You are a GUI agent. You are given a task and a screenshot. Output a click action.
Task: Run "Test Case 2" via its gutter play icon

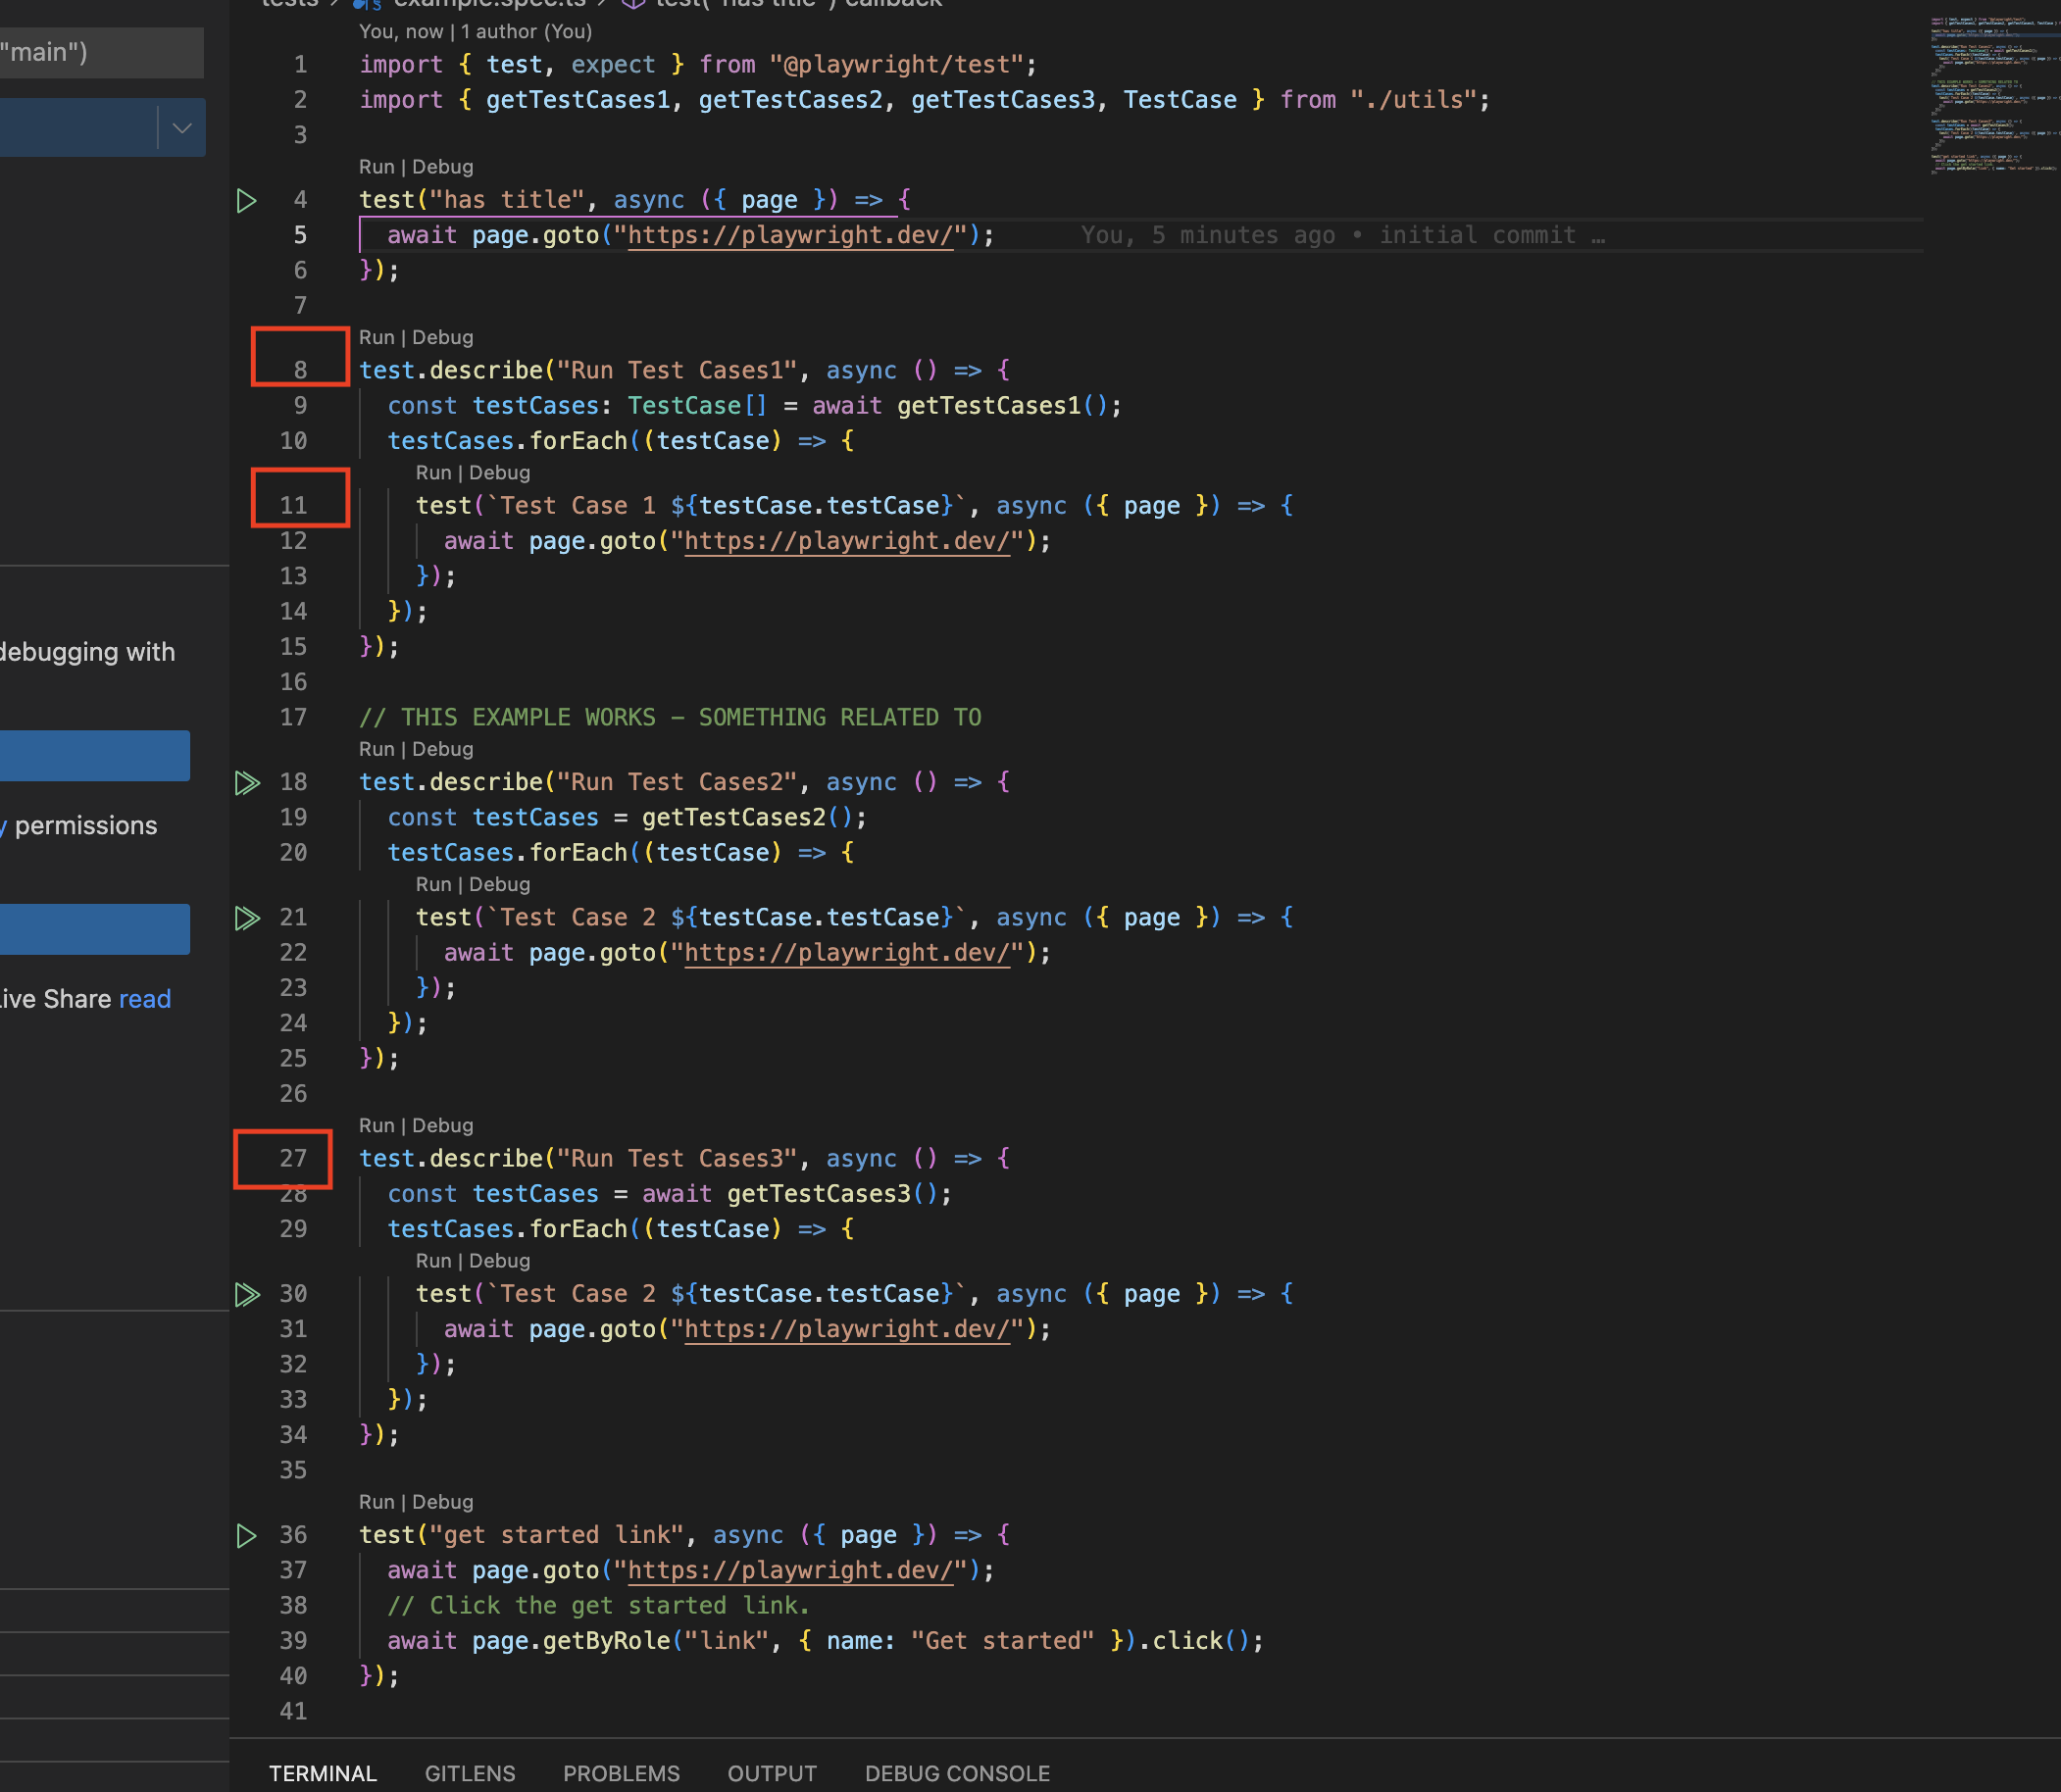[246, 917]
